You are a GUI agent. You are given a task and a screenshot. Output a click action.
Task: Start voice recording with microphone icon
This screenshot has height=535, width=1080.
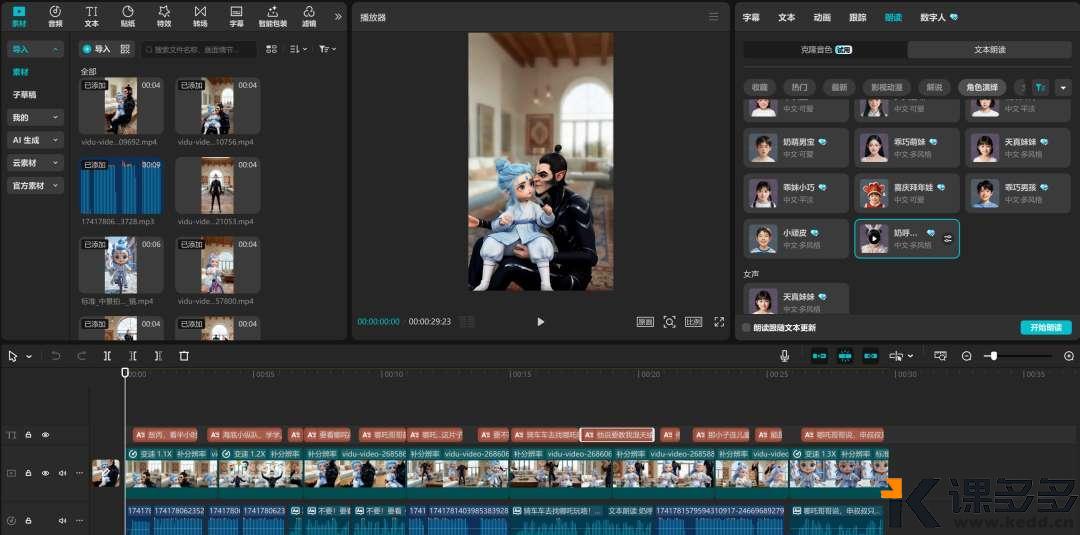click(x=784, y=356)
